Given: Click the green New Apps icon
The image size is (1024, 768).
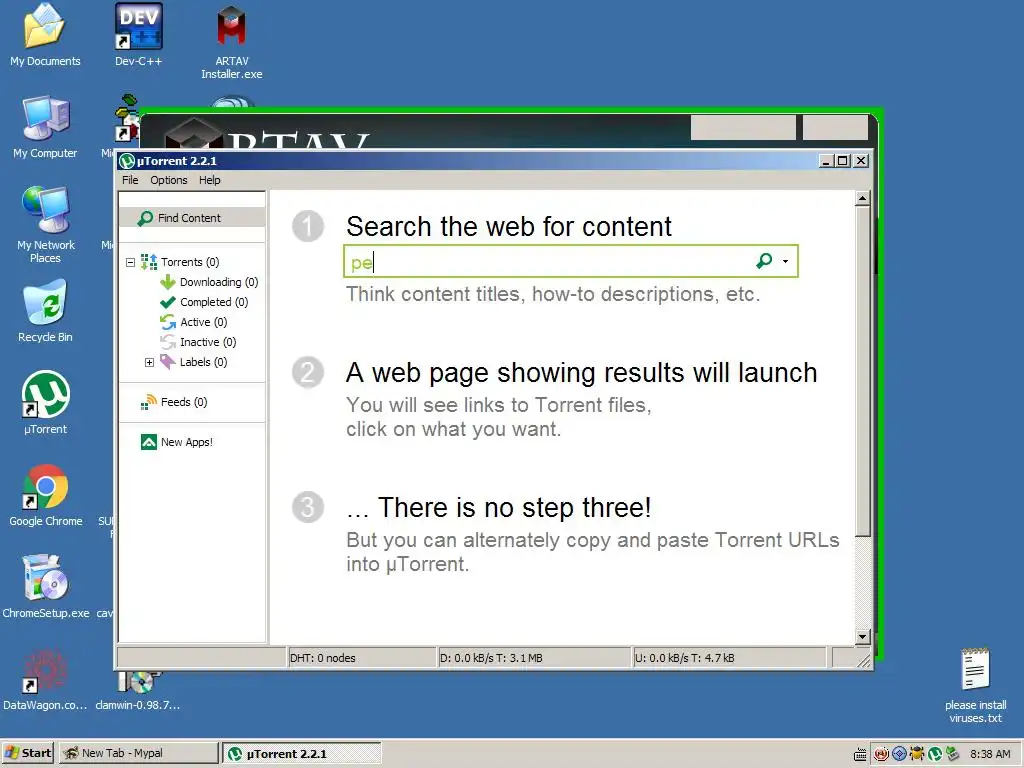Looking at the screenshot, I should [149, 442].
